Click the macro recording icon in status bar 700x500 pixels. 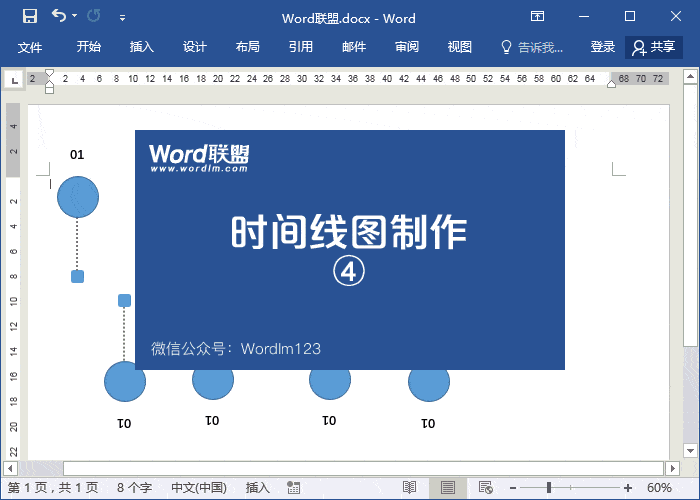[x=293, y=488]
